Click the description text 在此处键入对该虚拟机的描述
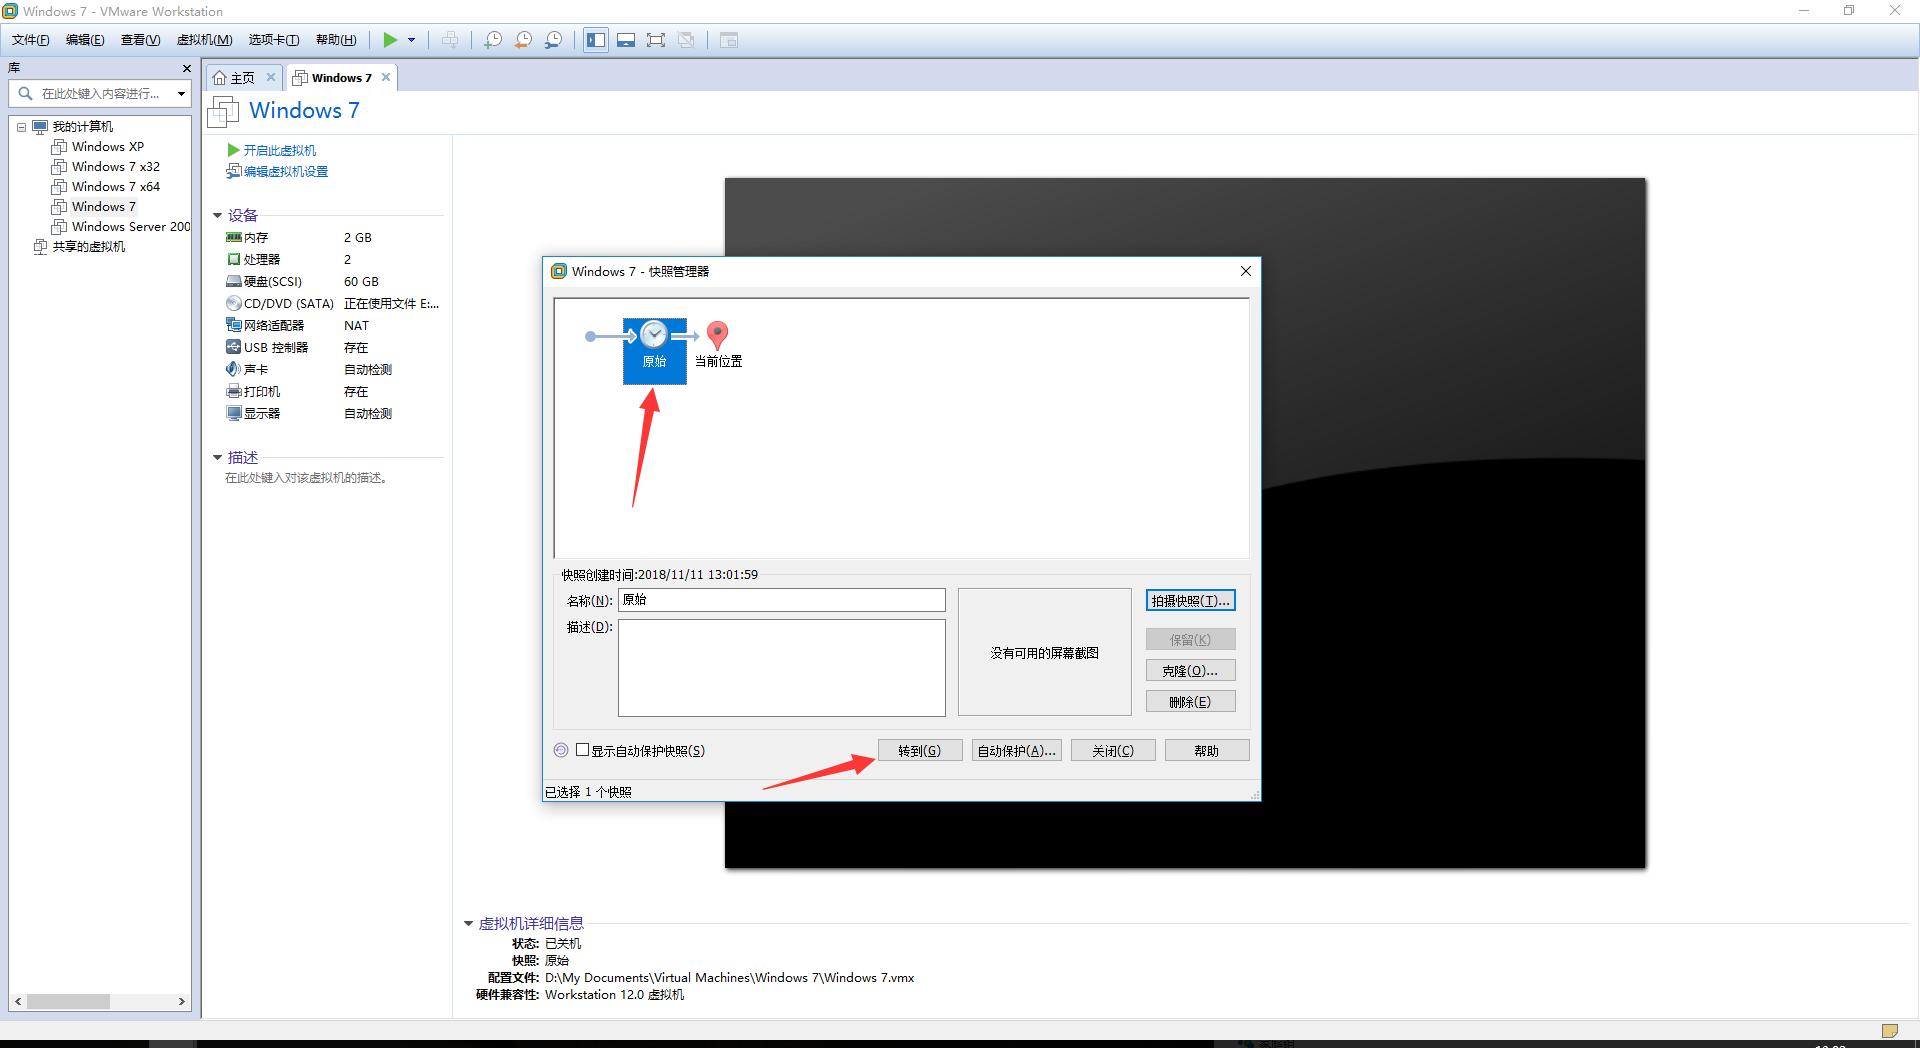This screenshot has height=1048, width=1920. point(306,478)
